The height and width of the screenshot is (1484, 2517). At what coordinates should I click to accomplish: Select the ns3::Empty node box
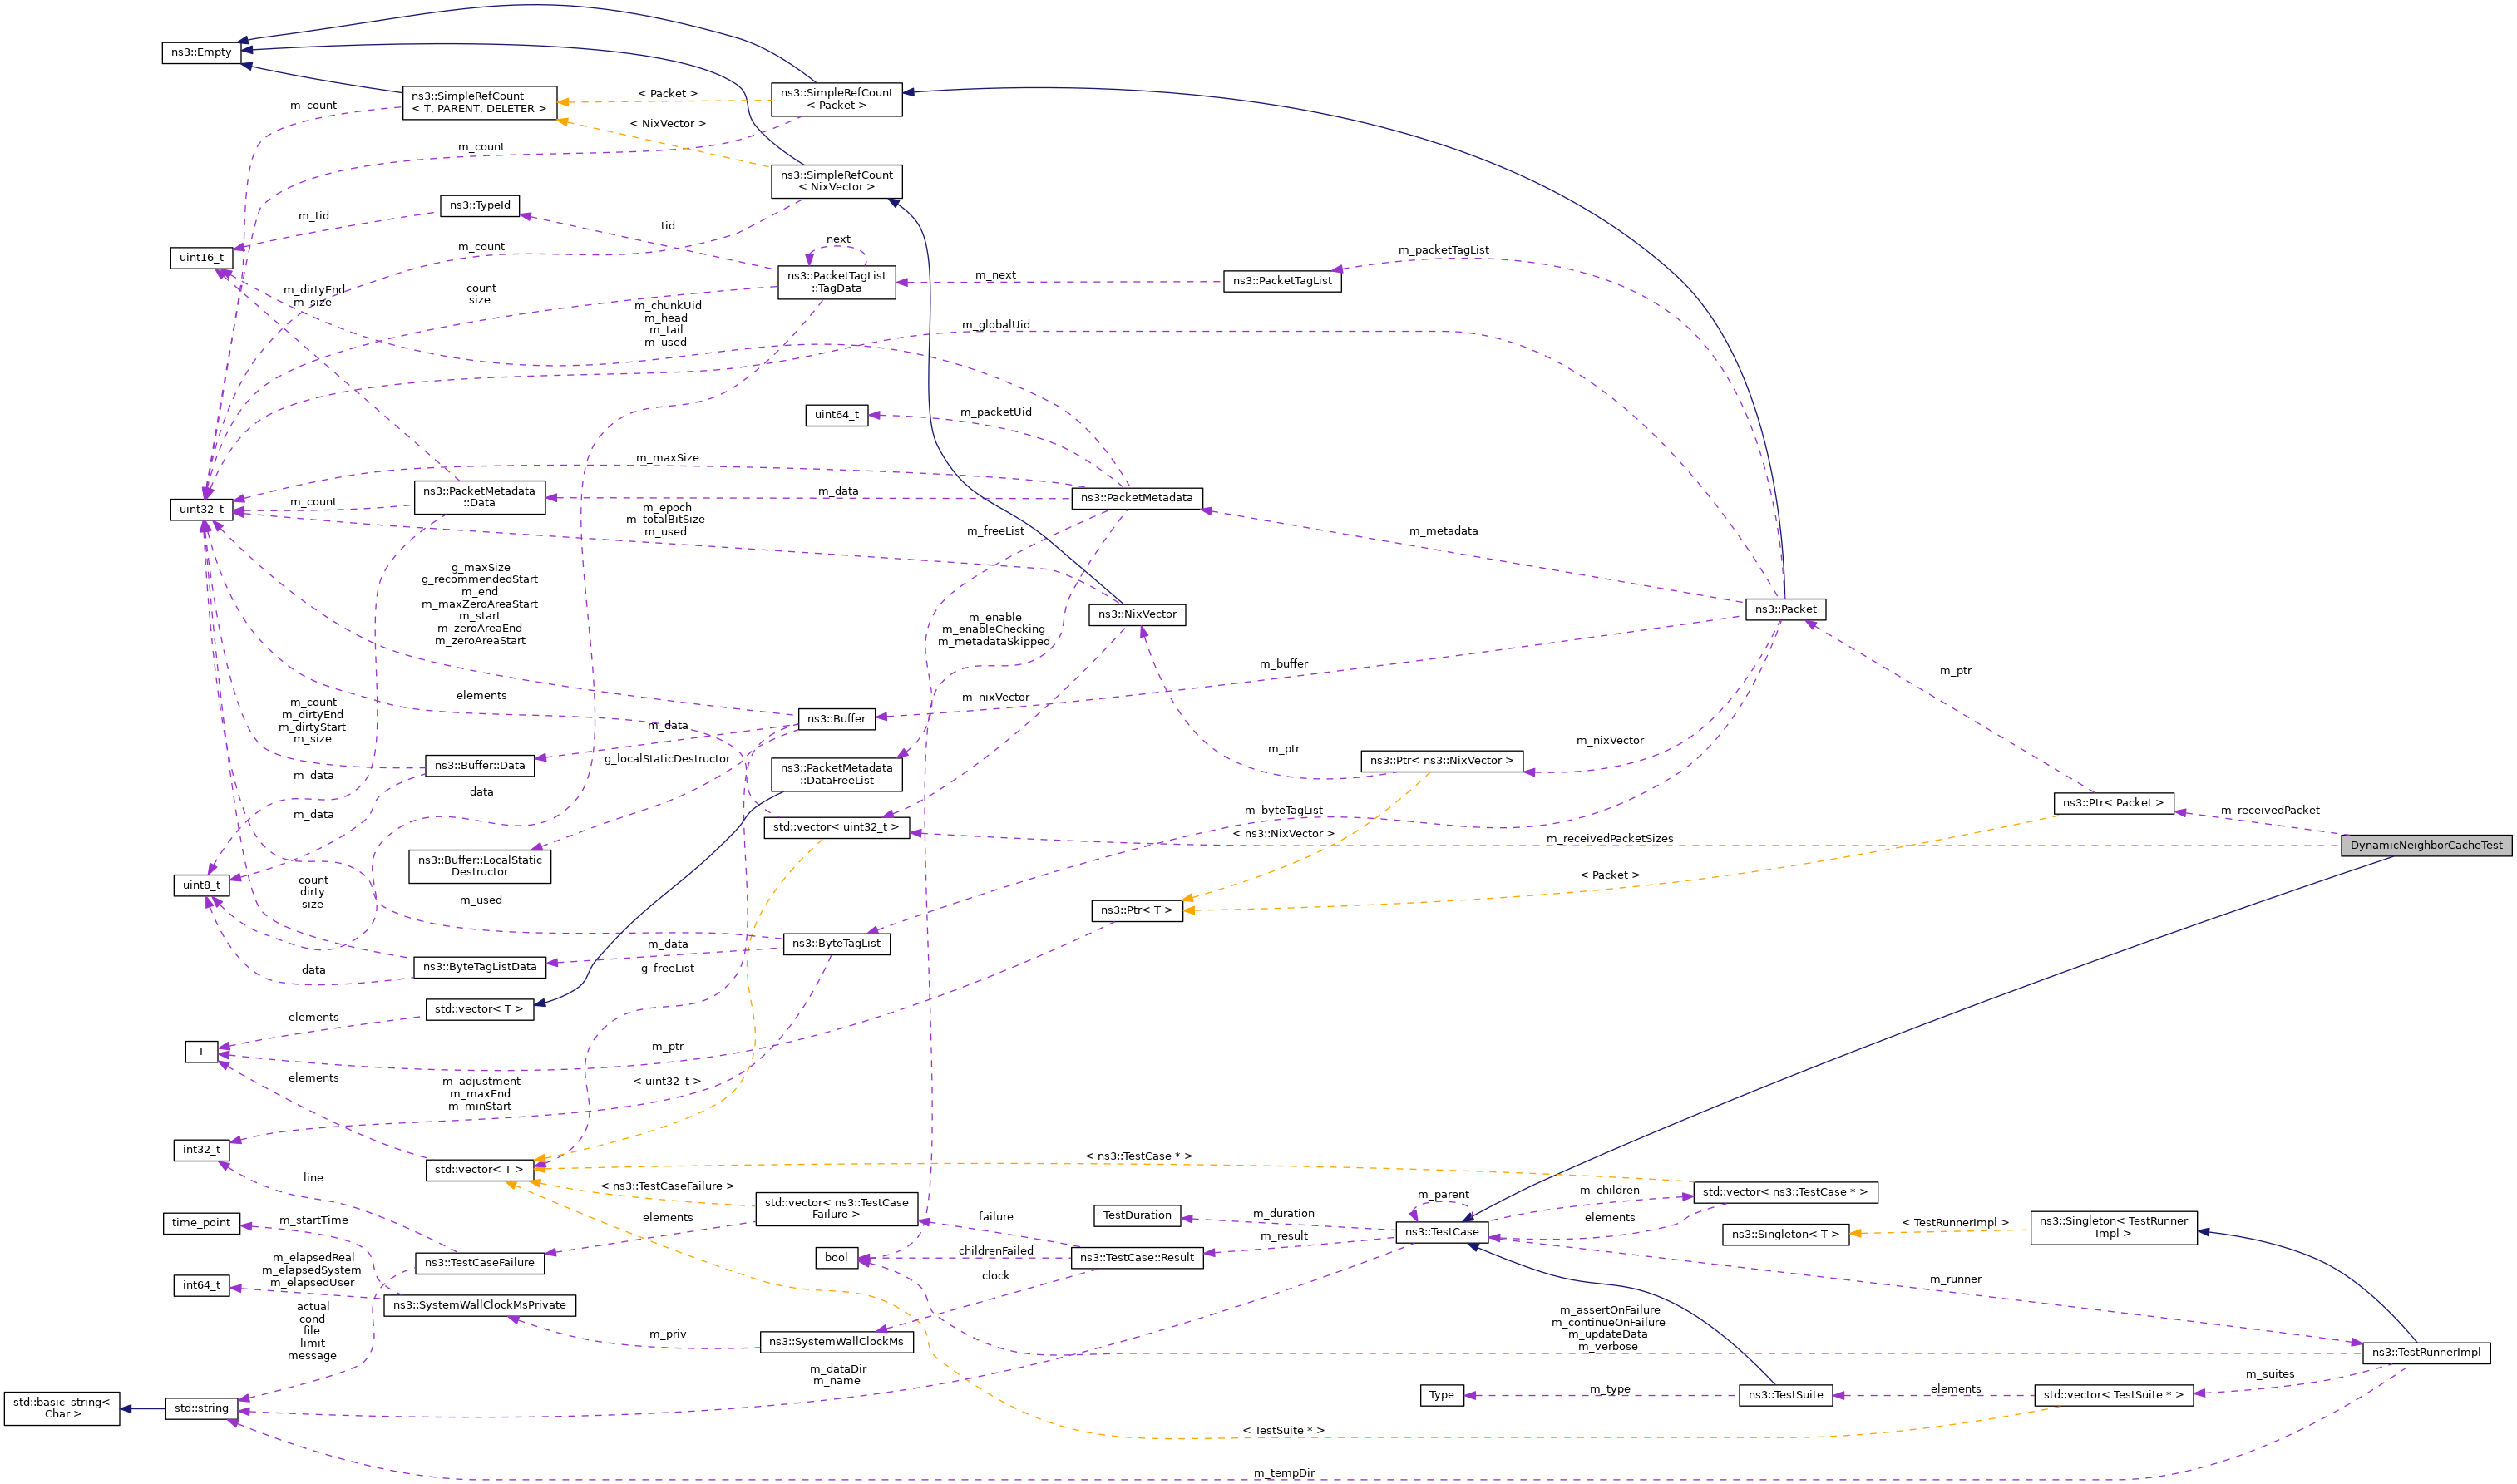(201, 52)
